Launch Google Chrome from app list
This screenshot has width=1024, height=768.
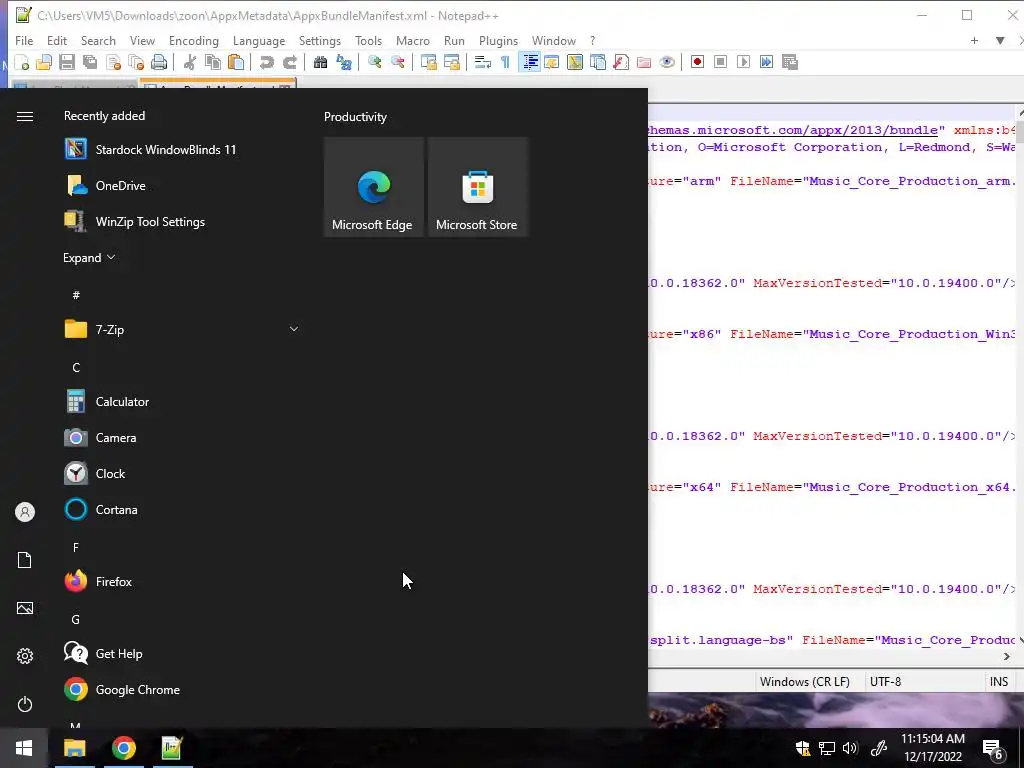[183, 690]
